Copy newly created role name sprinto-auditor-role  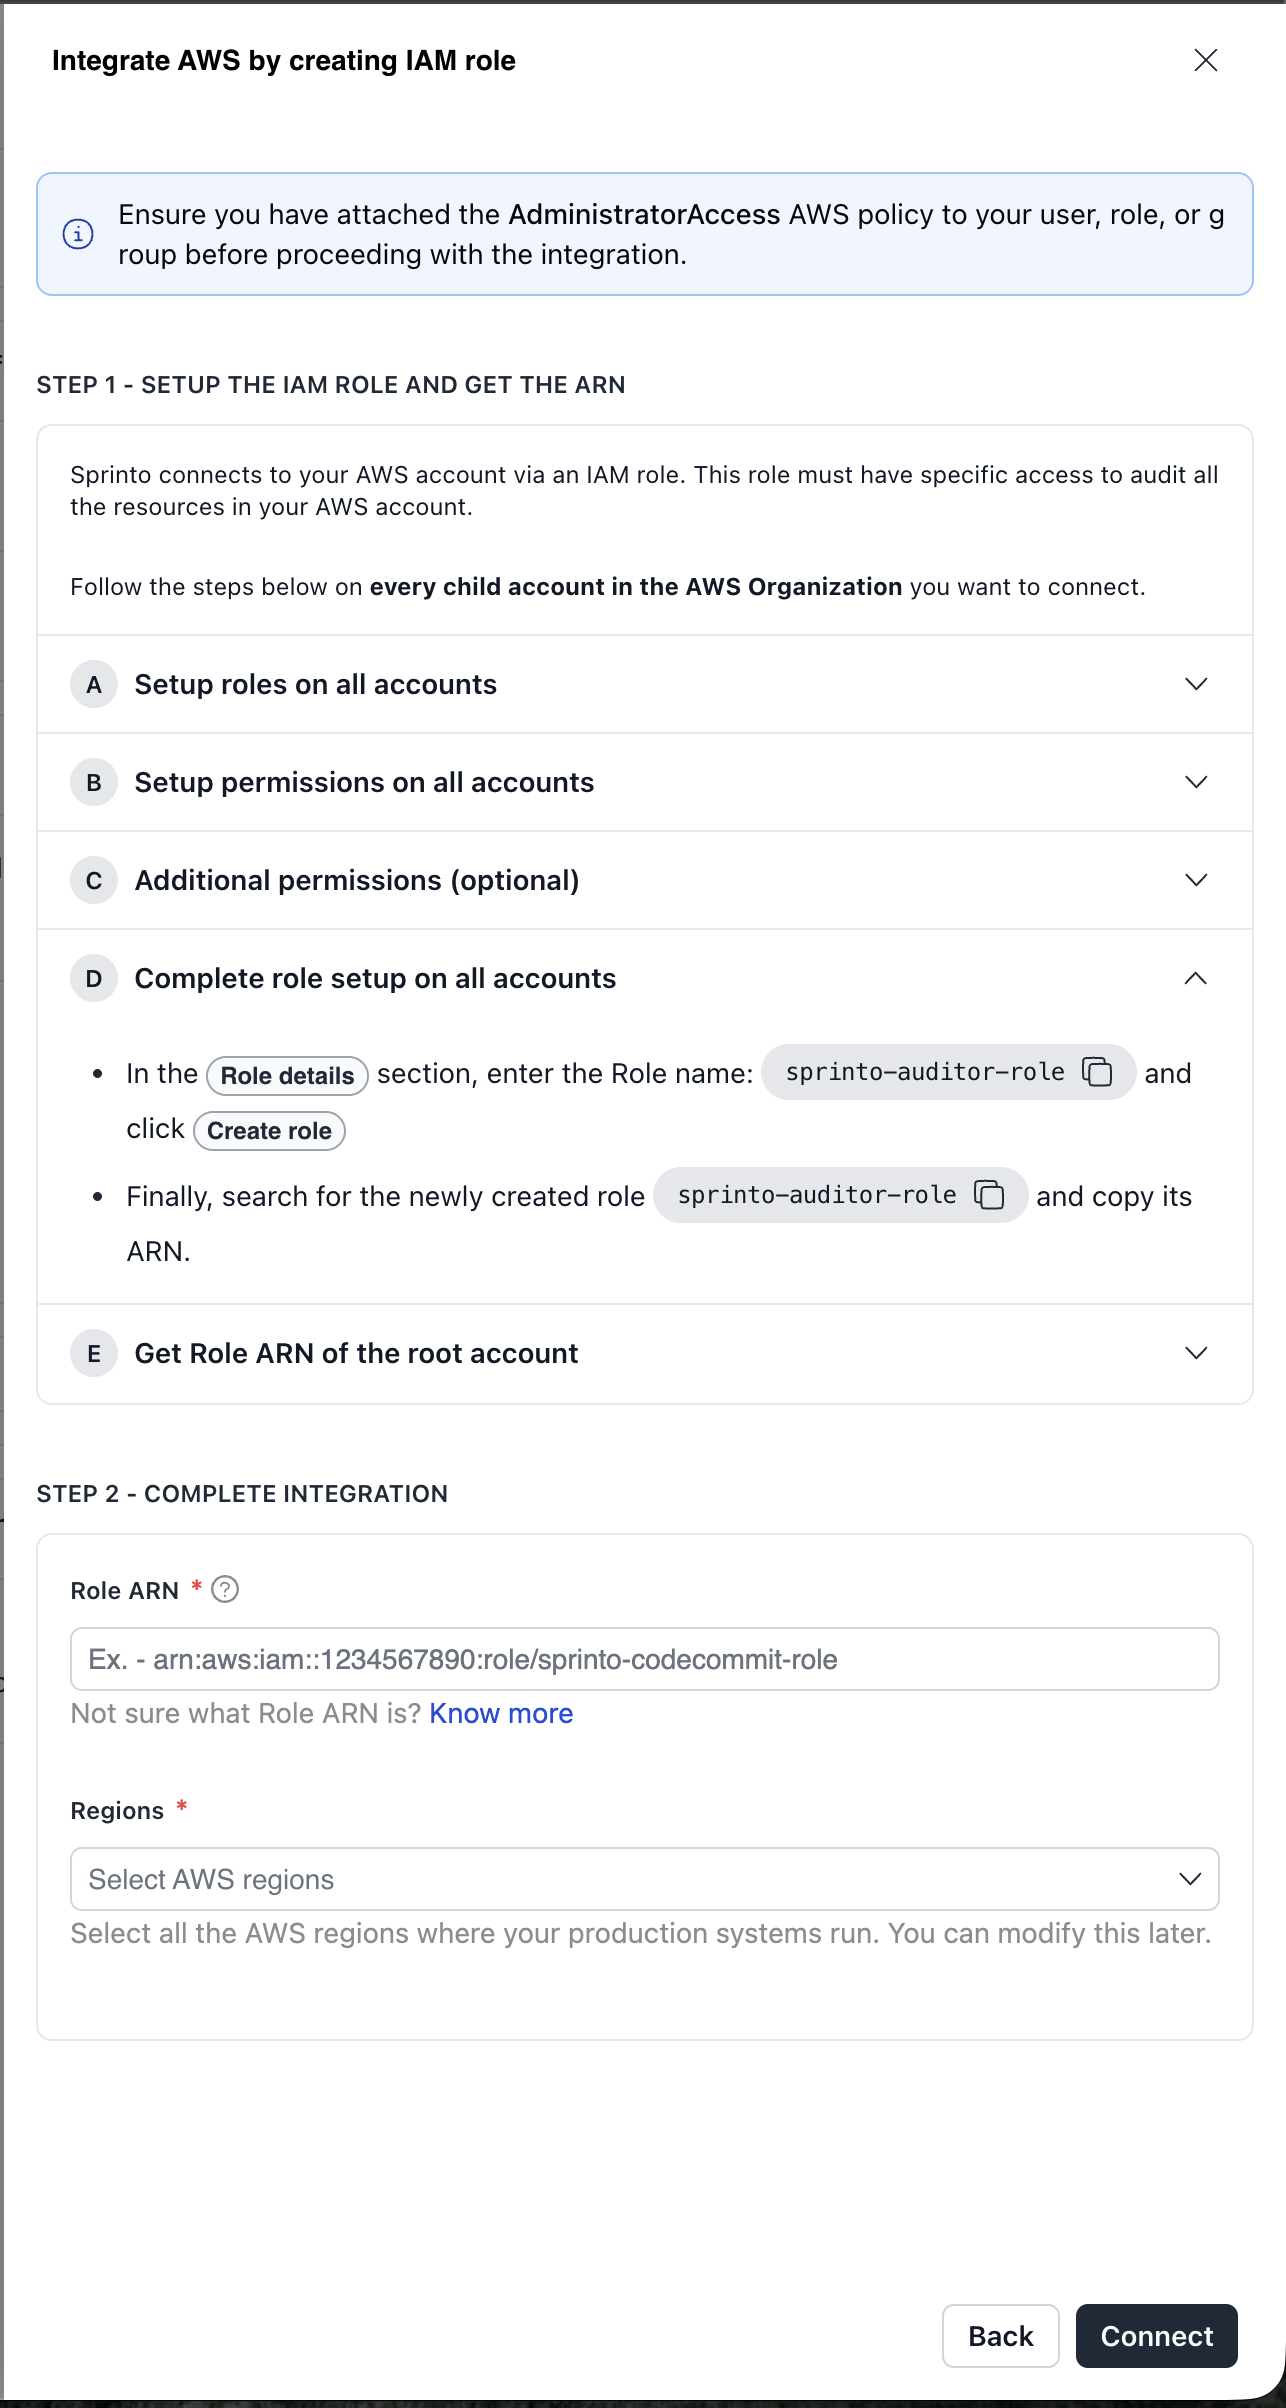989,1195
